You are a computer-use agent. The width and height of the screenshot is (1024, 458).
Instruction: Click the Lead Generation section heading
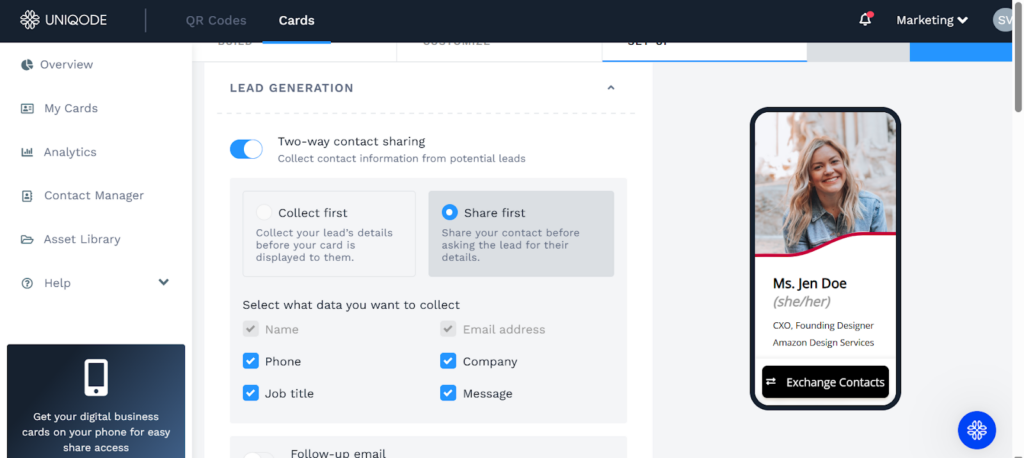pos(291,88)
